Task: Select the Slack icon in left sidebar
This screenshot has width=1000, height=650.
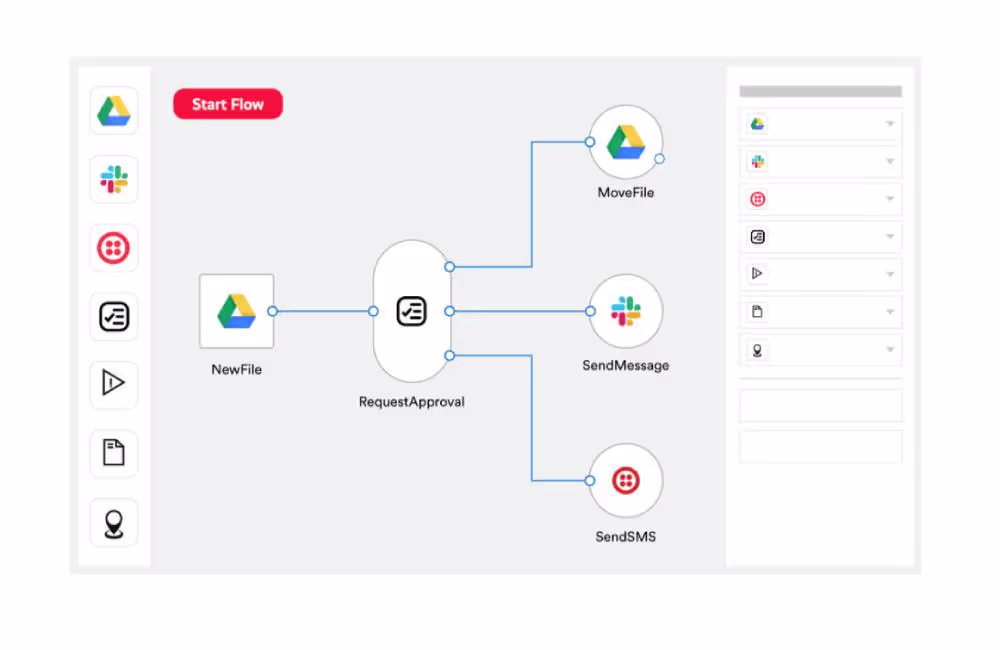Action: click(x=114, y=179)
